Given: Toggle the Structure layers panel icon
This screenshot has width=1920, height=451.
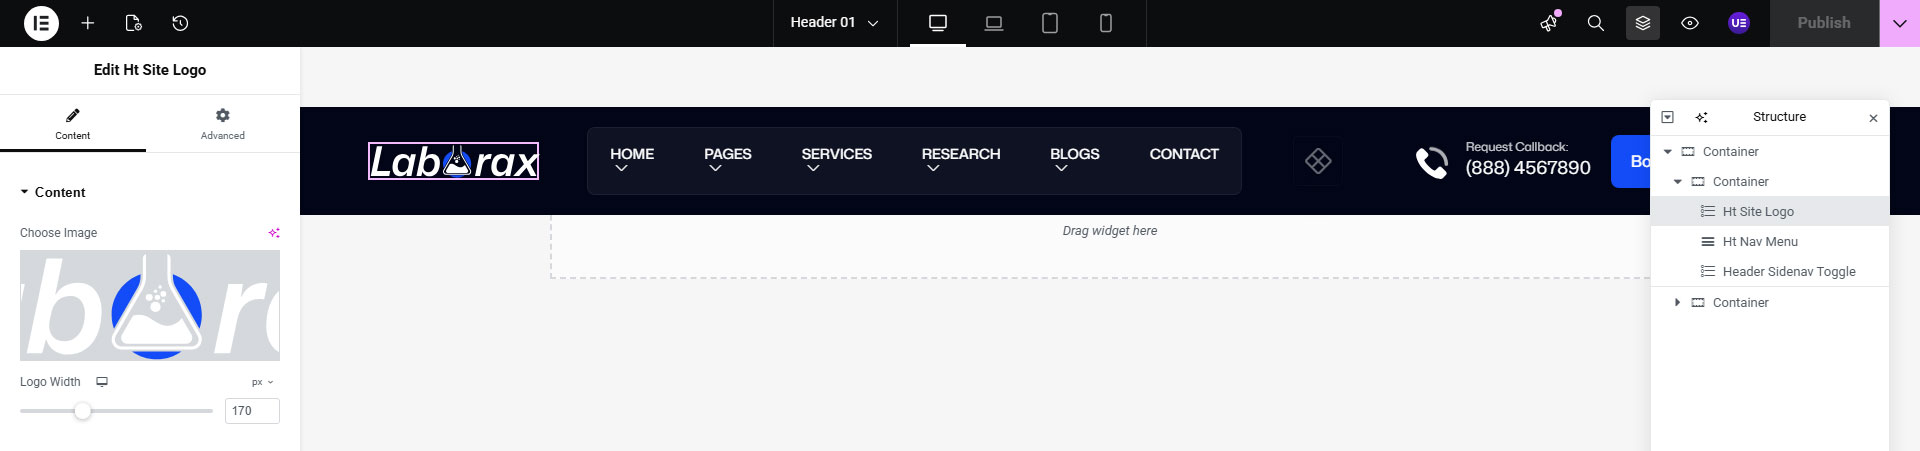Looking at the screenshot, I should 1642,23.
